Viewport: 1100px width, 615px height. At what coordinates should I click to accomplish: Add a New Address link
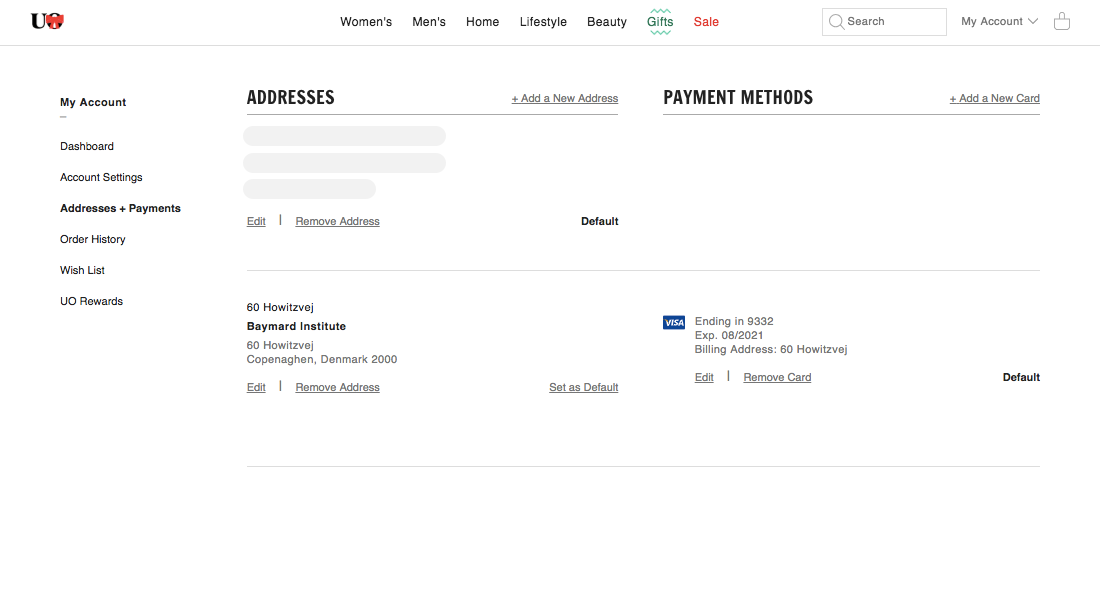point(565,98)
